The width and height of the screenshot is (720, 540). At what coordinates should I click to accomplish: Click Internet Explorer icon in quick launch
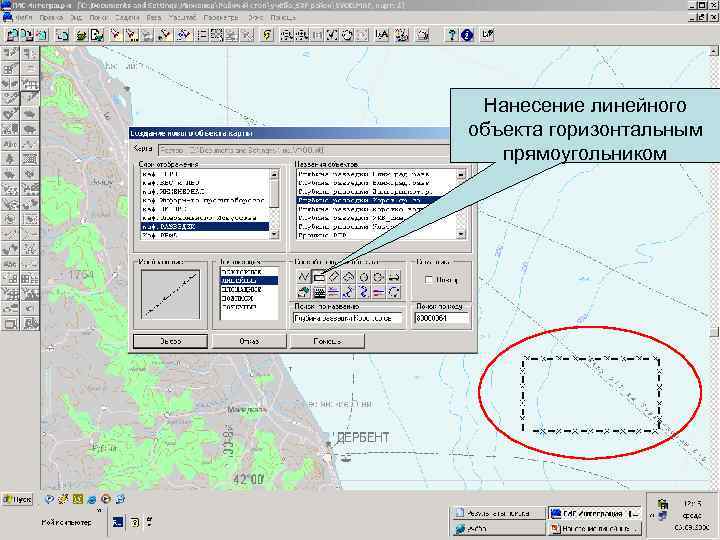[x=92, y=499]
